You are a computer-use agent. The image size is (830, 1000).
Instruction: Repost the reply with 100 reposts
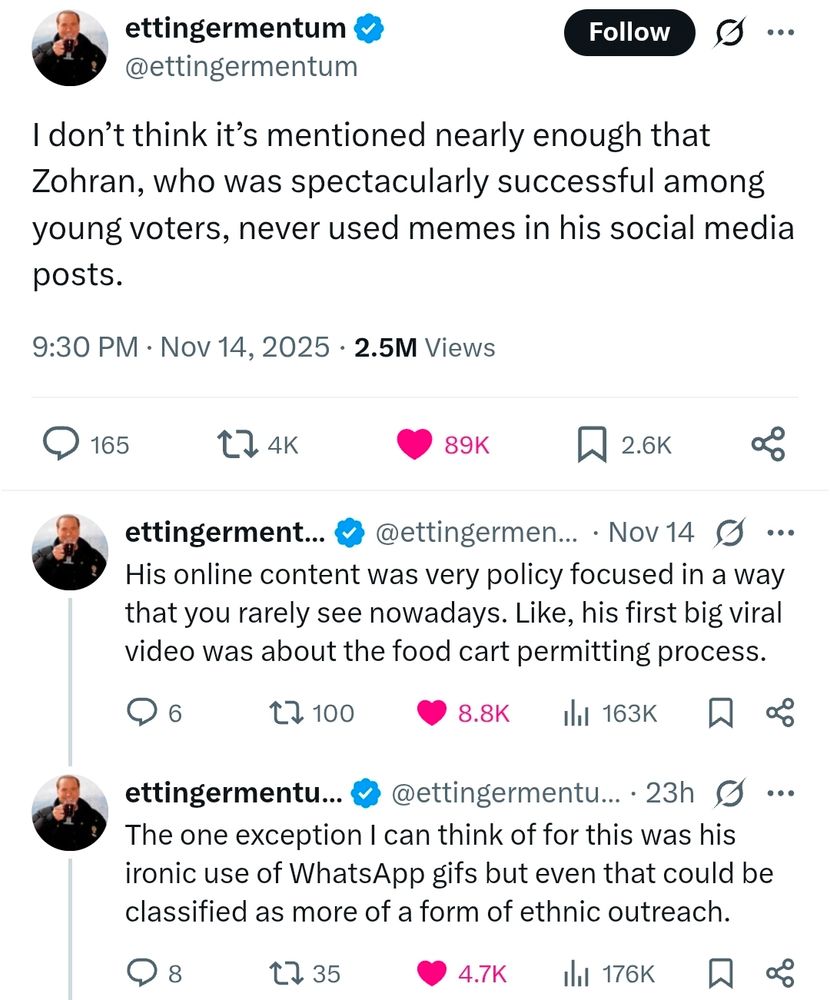287,712
